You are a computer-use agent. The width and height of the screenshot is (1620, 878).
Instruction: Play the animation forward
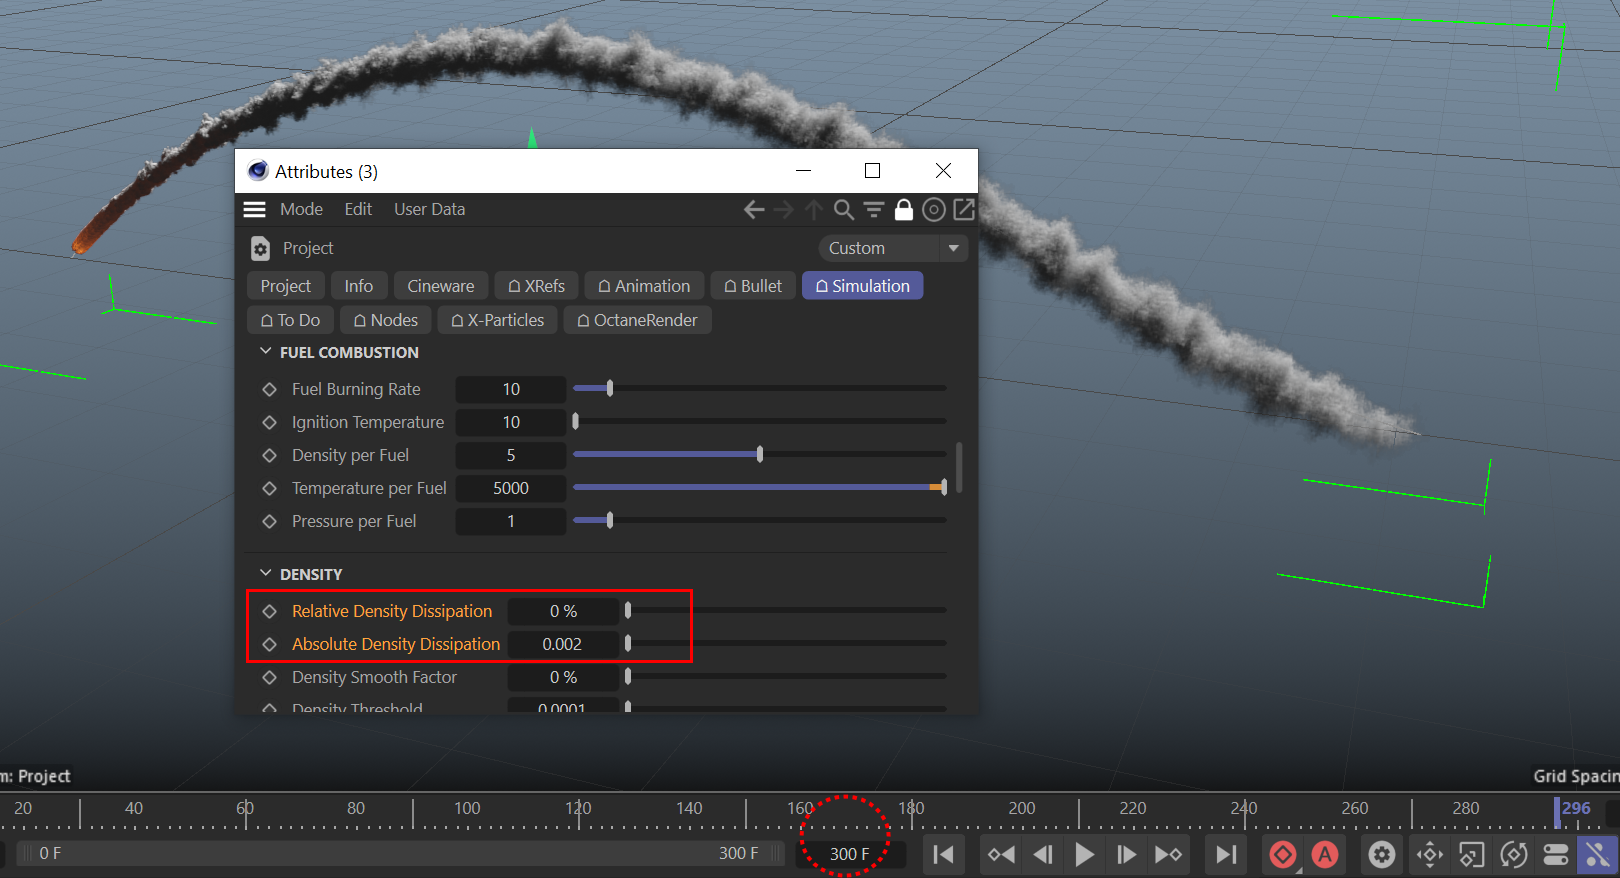(x=1084, y=854)
